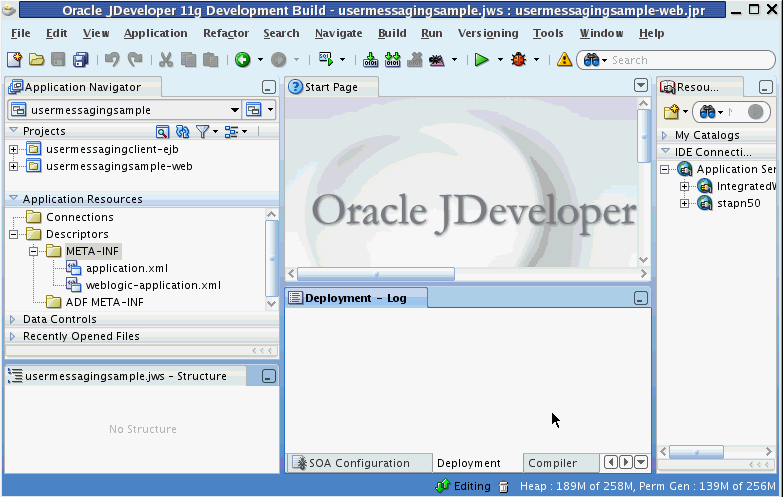Viewport: 783px width, 497px height.
Task: Open the Back navigation history dropdown
Action: coord(260,60)
